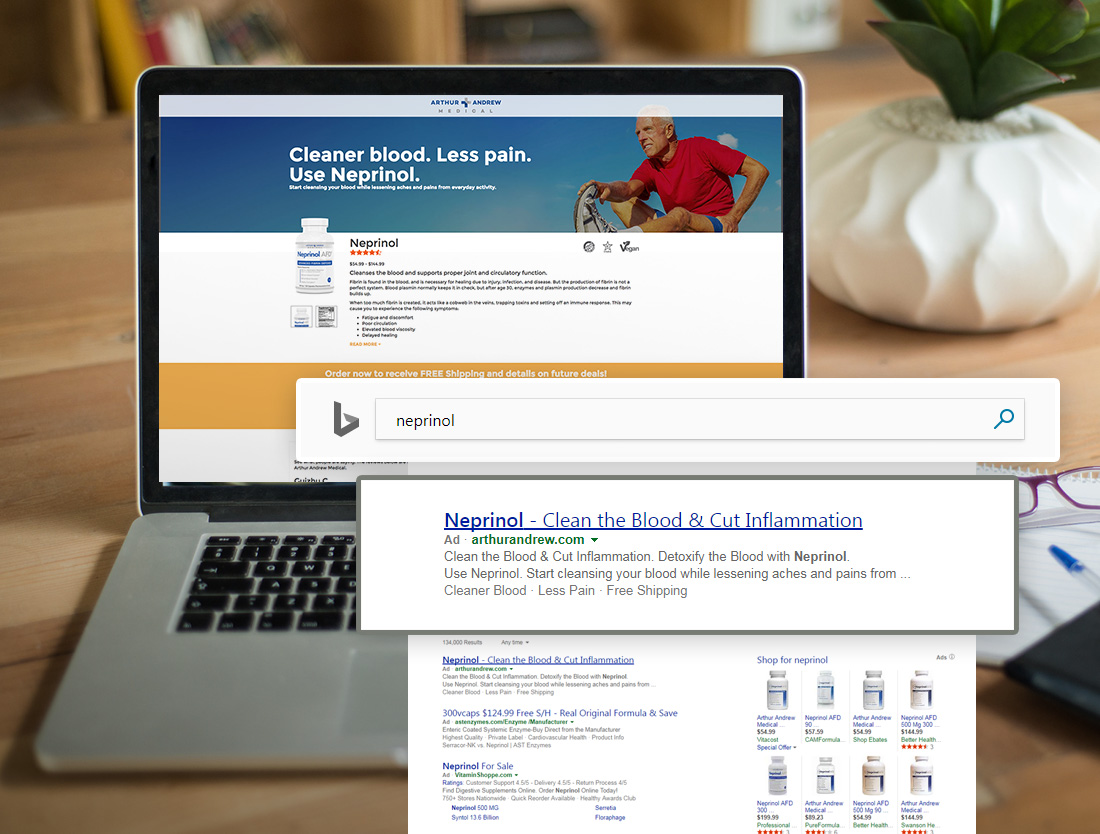Screen dimensions: 1100x834
Task: Click the Shop for neprinol heading
Action: point(792,660)
